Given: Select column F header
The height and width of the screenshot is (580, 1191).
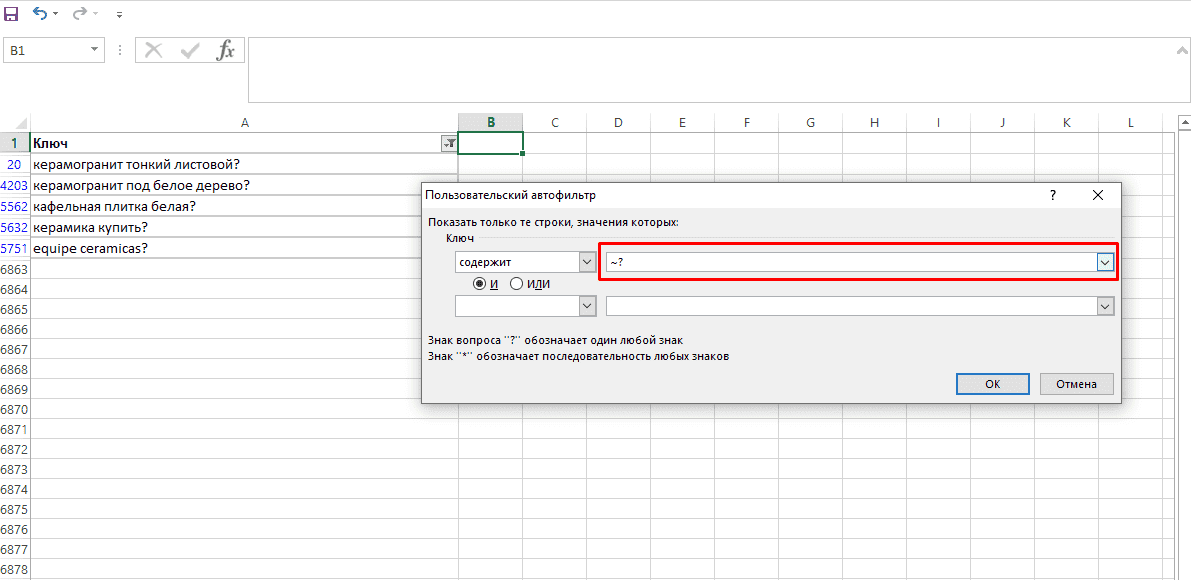Looking at the screenshot, I should (746, 122).
